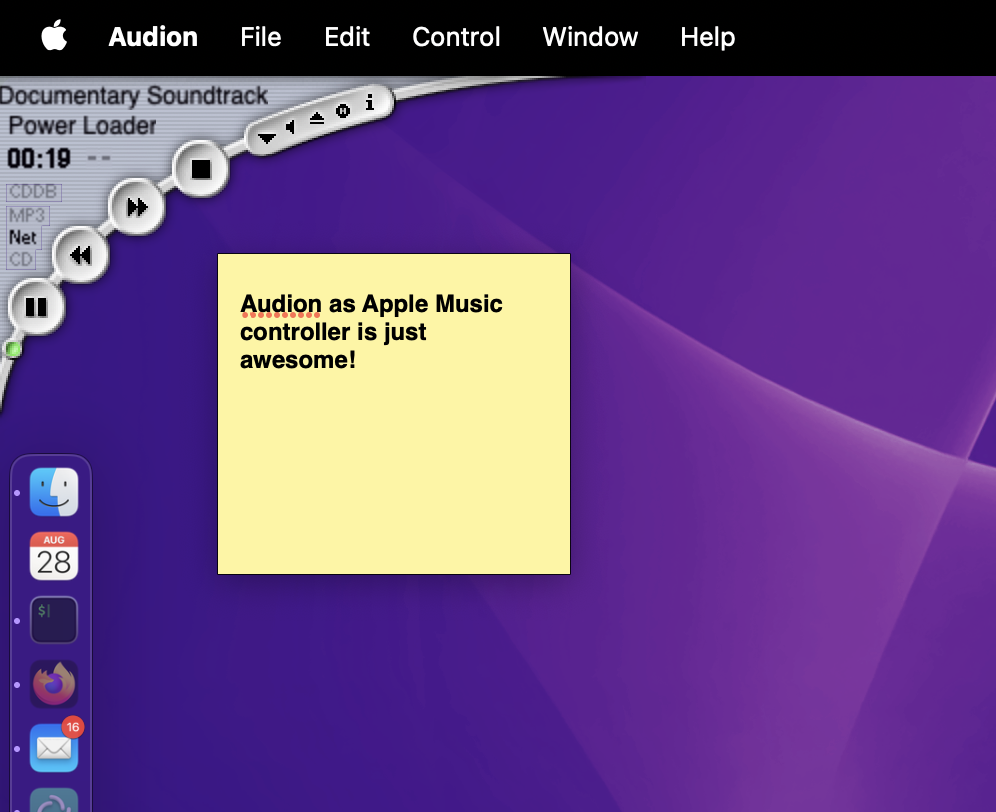Click the speaker volume icon in Audion

coord(291,128)
